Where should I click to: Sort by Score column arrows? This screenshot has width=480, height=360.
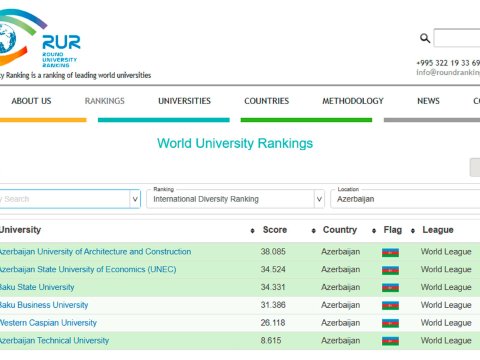coord(313,230)
